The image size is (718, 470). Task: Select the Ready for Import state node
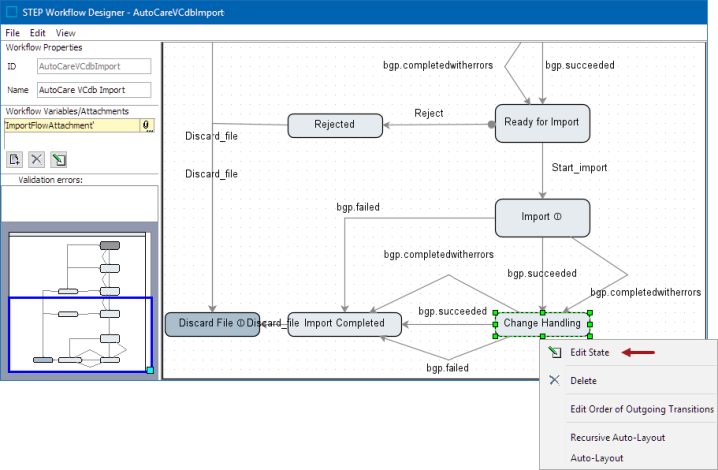(542, 123)
